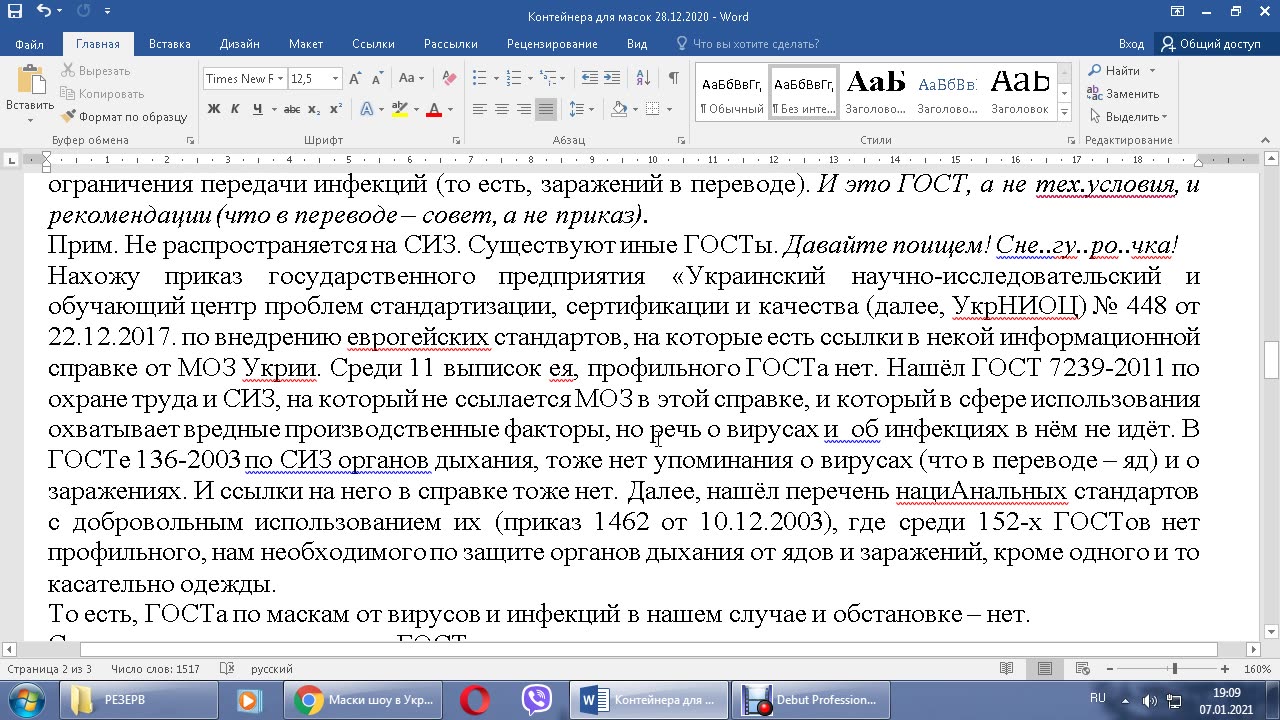Click the word count status 'Число слов: 1517'

click(155, 669)
